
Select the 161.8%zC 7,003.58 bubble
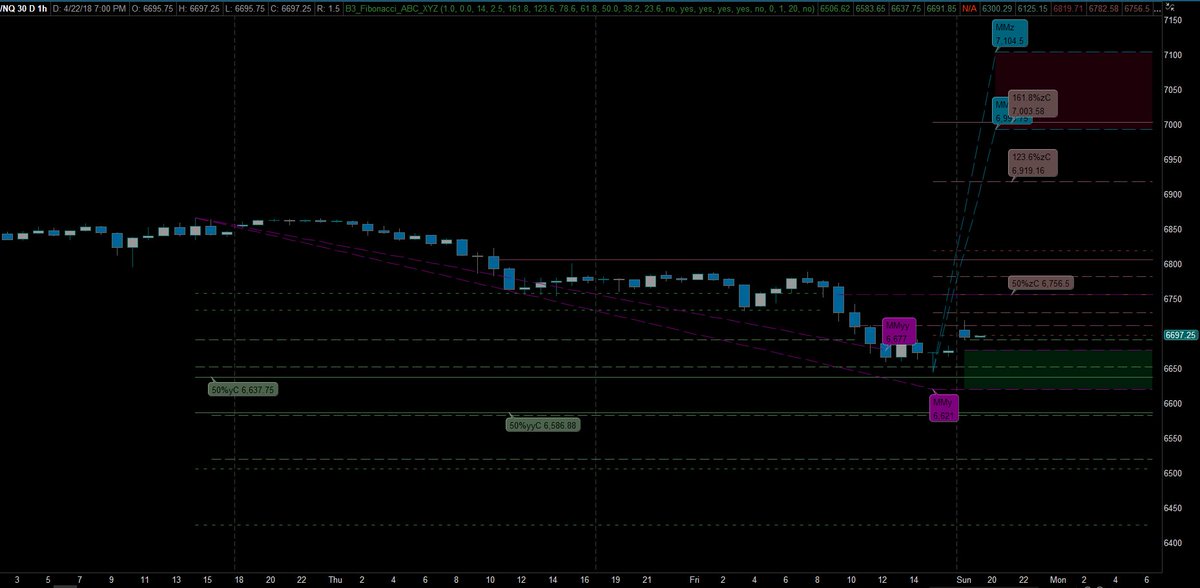tap(1034, 104)
